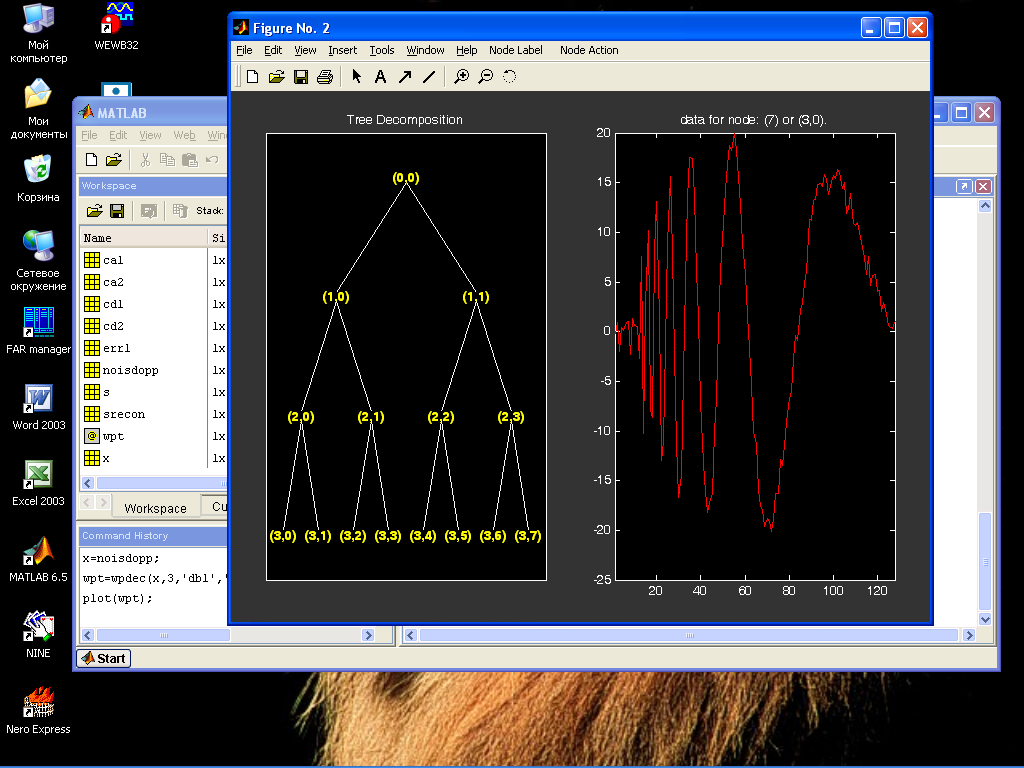Save workspace icon in Workspace panel toolbar
1024x768 pixels.
(117, 210)
